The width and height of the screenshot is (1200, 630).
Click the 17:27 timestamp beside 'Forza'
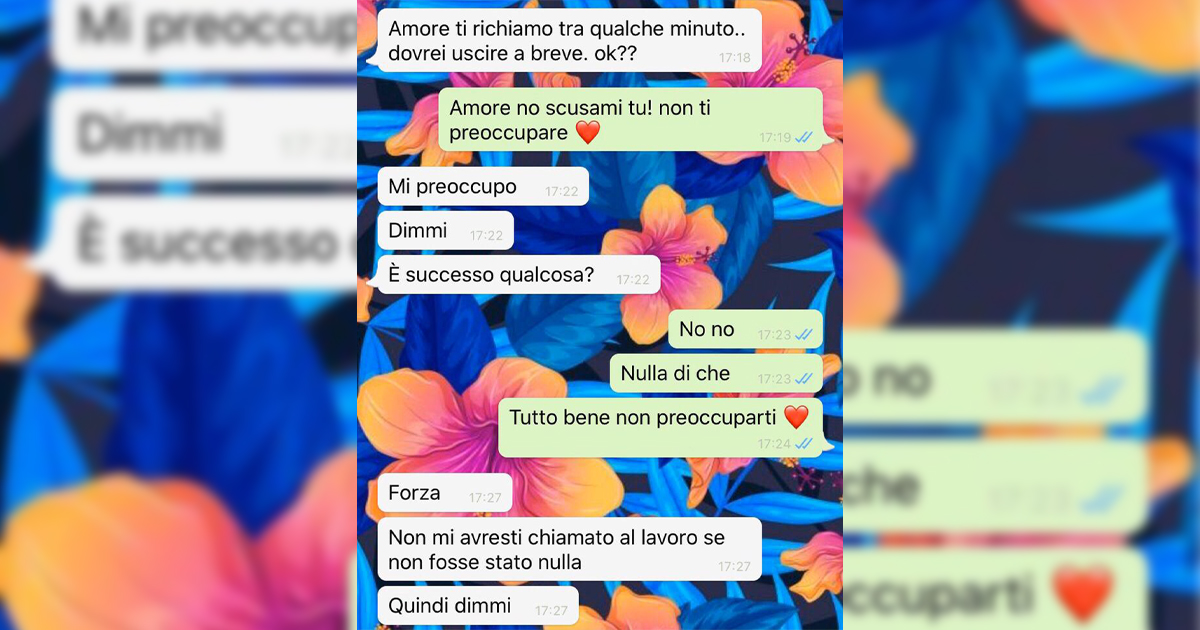[x=485, y=497]
